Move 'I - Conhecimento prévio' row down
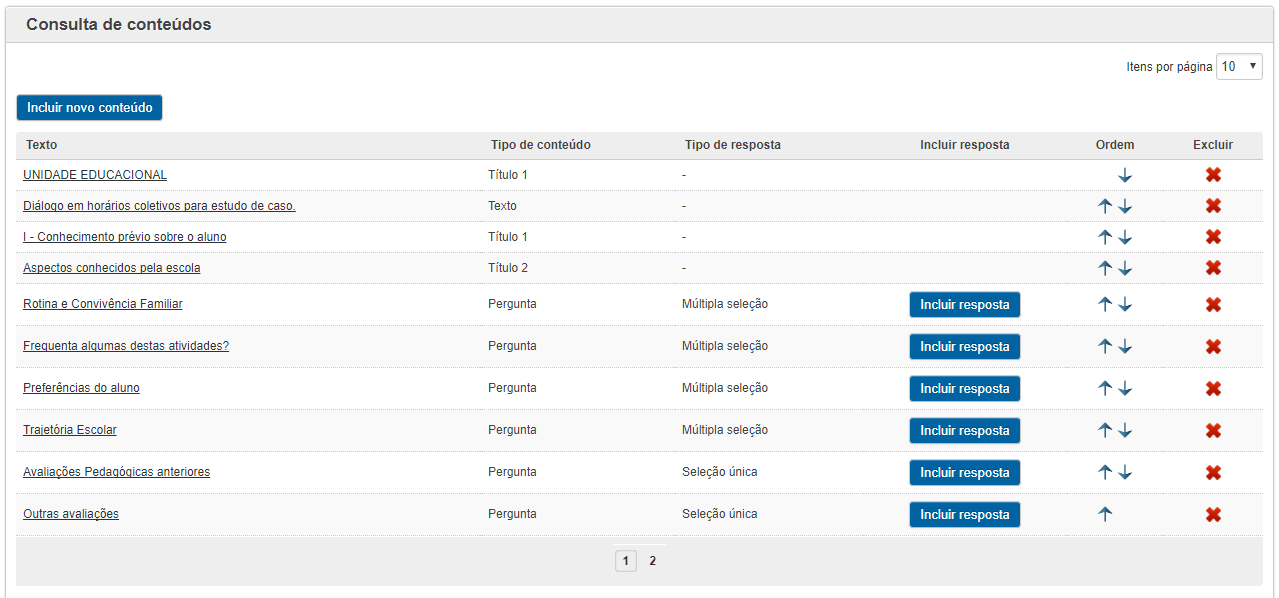This screenshot has width=1279, height=598. (x=1125, y=237)
